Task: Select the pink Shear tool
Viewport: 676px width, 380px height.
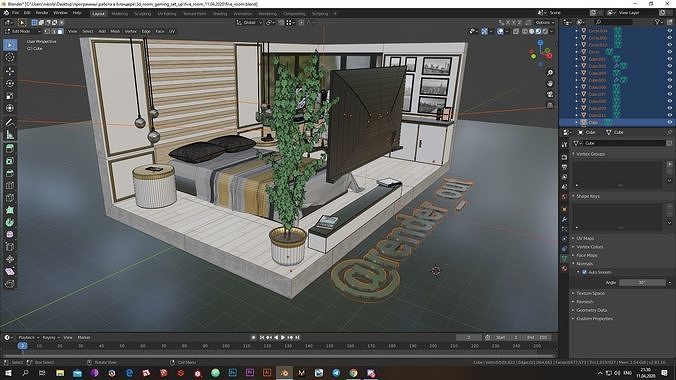Action: 9,272
